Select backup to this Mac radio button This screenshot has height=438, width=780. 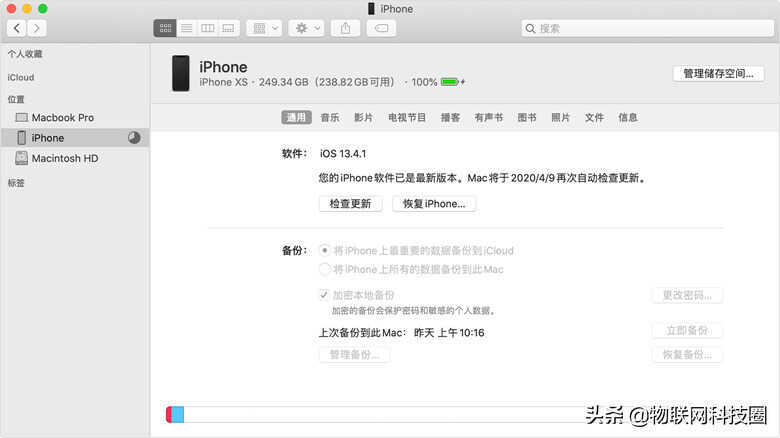coord(324,269)
